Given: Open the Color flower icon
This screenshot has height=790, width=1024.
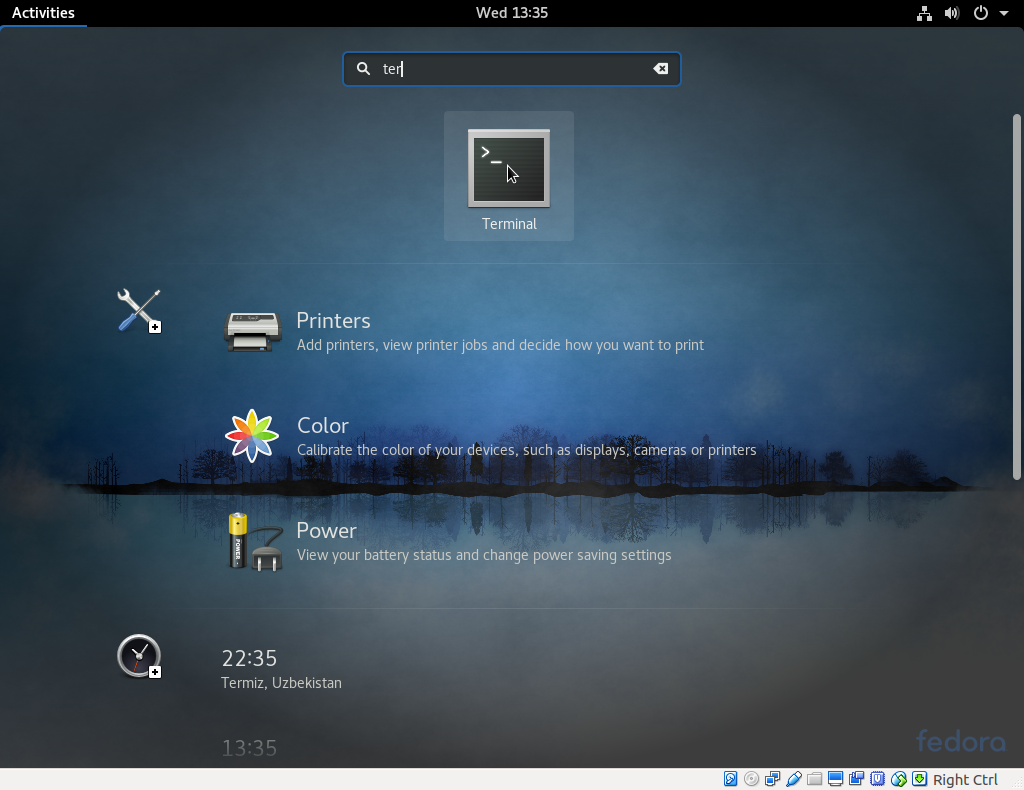Looking at the screenshot, I should (x=252, y=436).
